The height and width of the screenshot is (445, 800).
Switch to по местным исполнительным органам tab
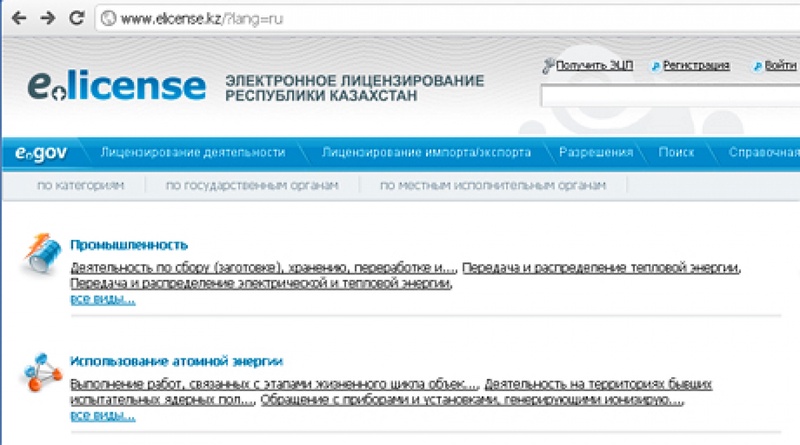pos(493,185)
